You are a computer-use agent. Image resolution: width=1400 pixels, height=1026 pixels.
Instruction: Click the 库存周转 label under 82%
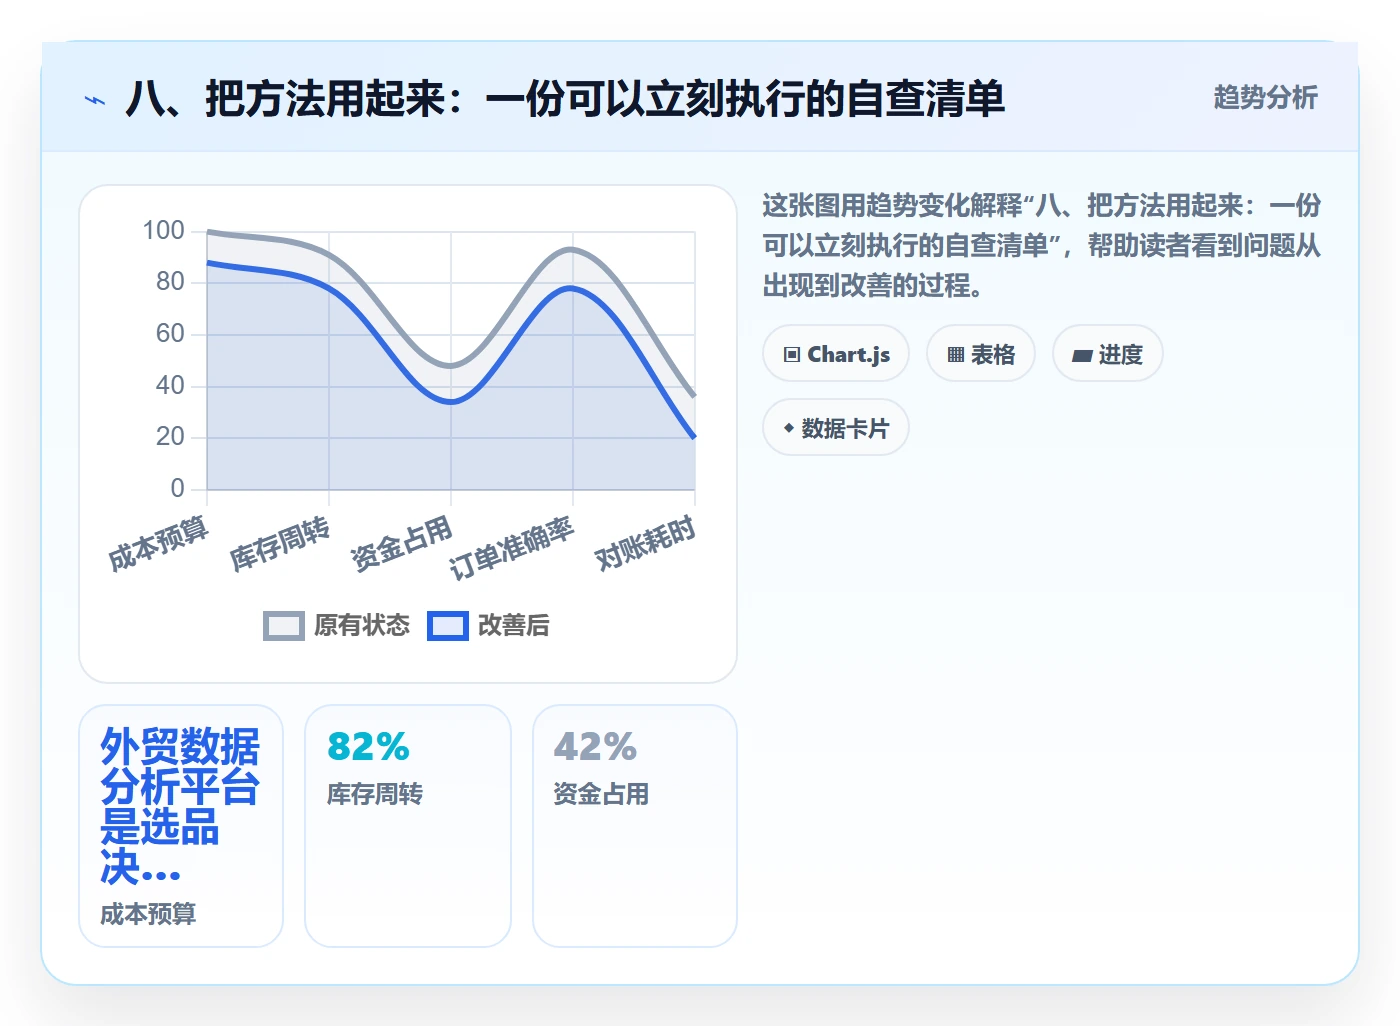tap(375, 794)
